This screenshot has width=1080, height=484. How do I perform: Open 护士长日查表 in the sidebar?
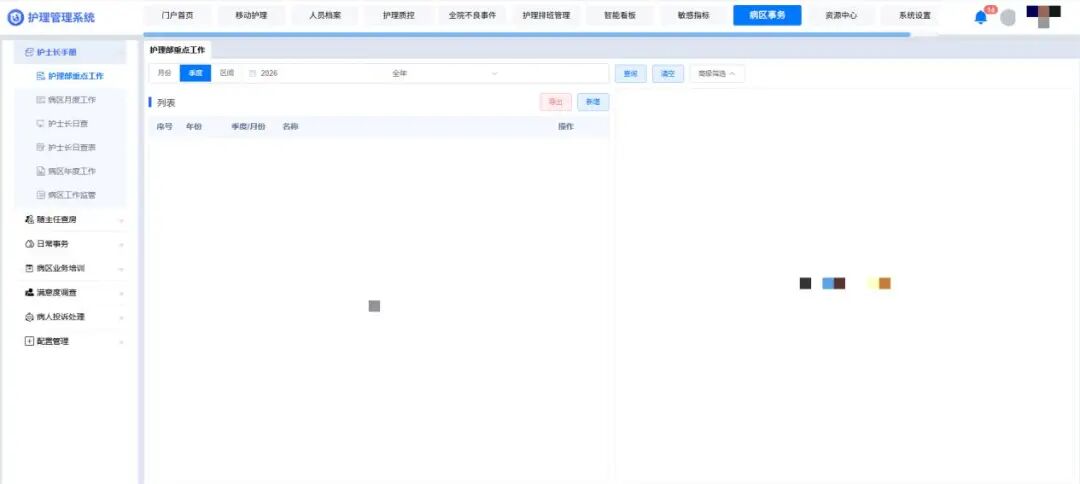[71, 147]
